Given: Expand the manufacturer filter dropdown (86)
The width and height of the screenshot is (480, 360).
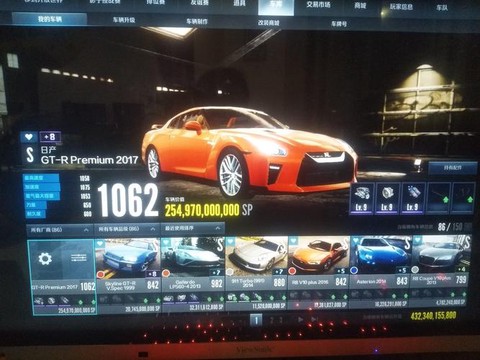Looking at the screenshot, I should 60,230.
